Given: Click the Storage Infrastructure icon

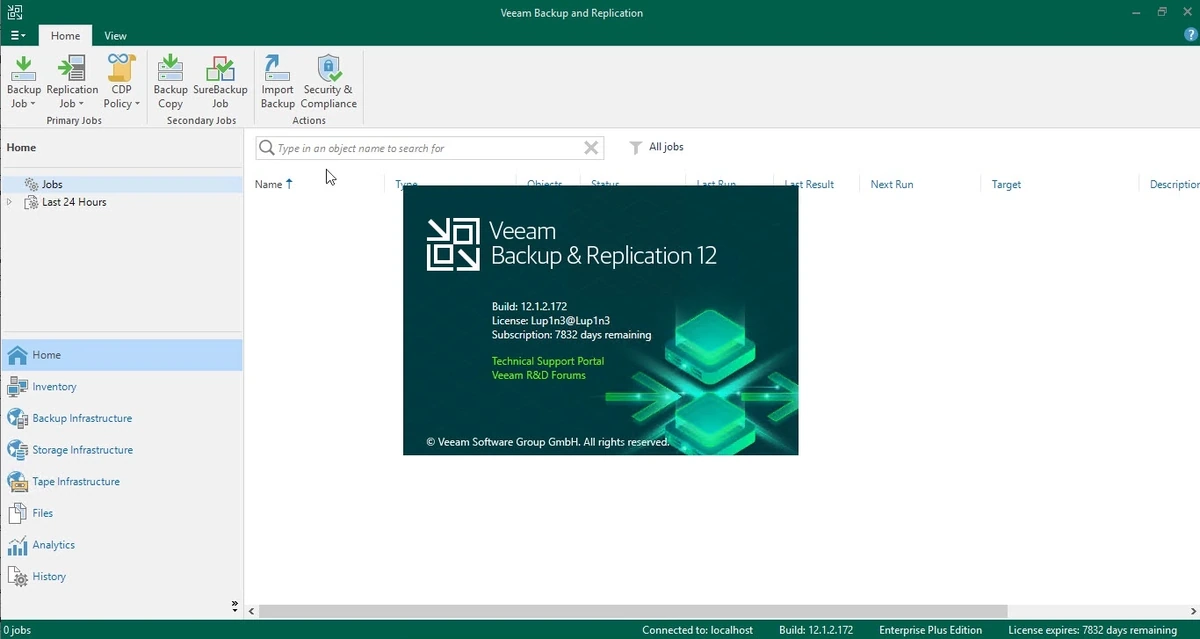Looking at the screenshot, I should tap(17, 450).
